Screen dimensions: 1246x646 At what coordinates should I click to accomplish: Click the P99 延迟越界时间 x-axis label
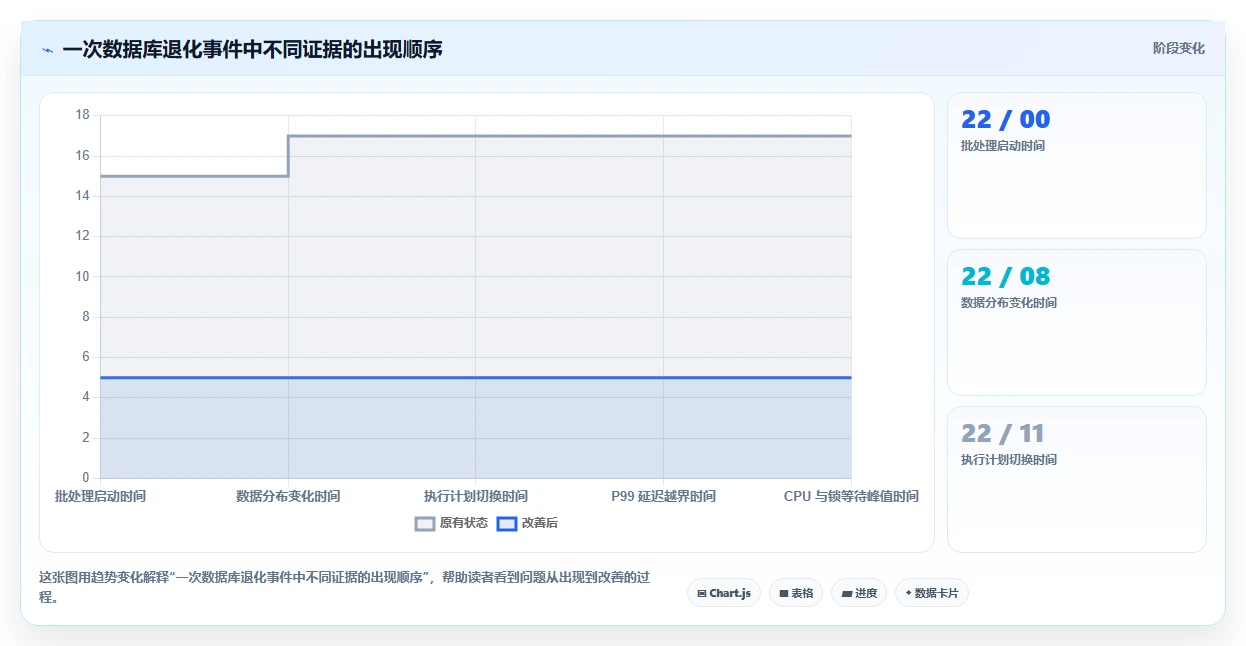(x=664, y=496)
